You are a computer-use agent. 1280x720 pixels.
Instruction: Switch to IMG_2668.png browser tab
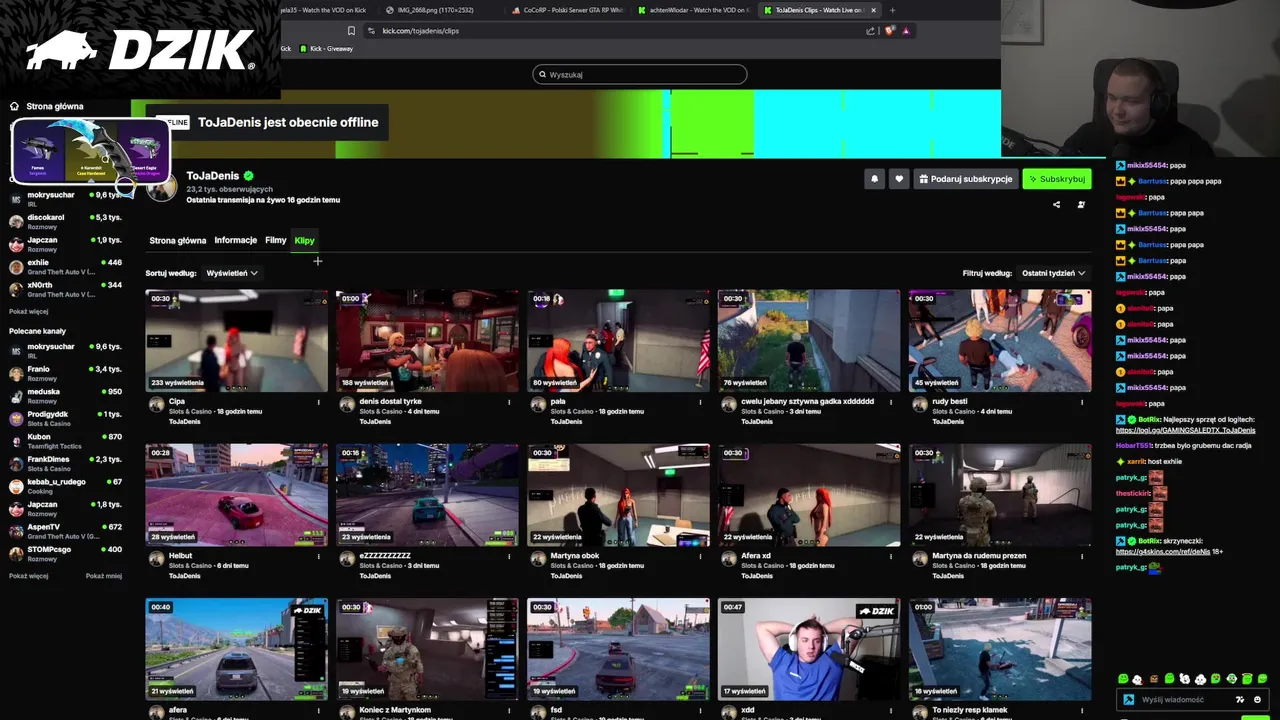[440, 10]
